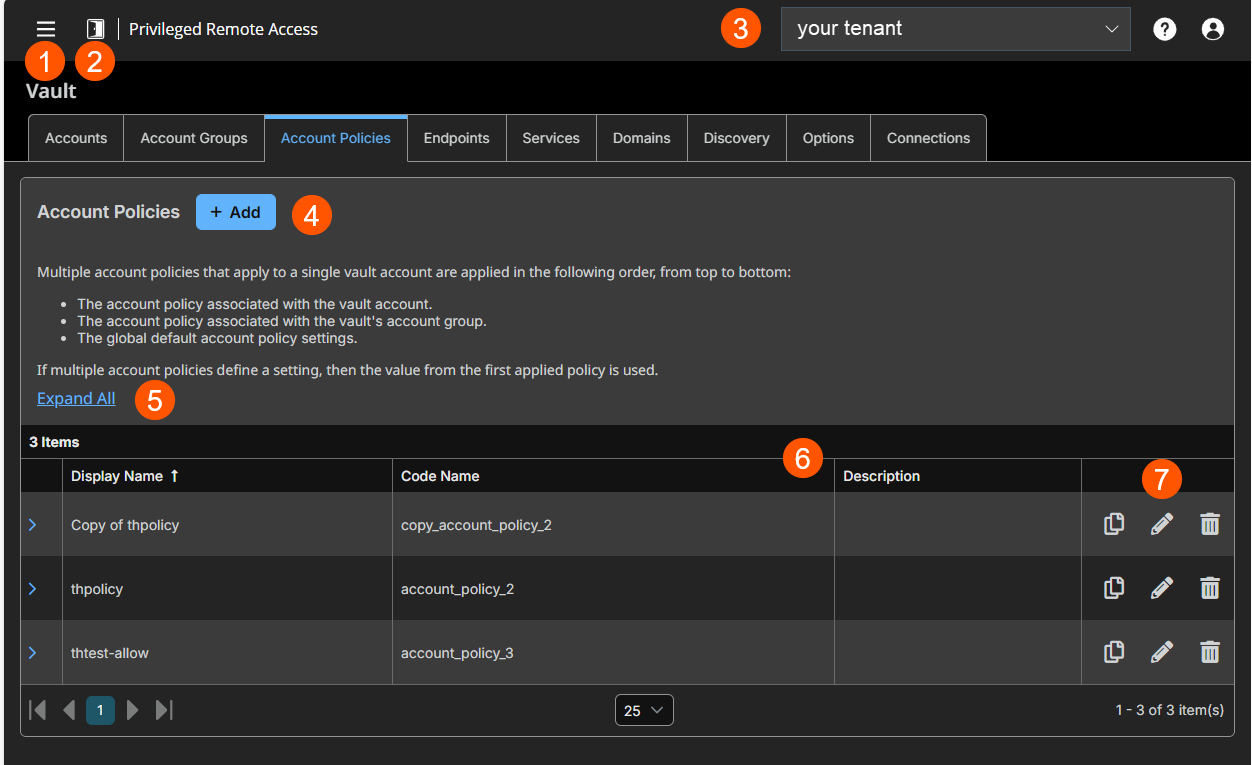Viewport: 1252px width, 765px height.
Task: Open the your tenant dropdown
Action: point(955,28)
